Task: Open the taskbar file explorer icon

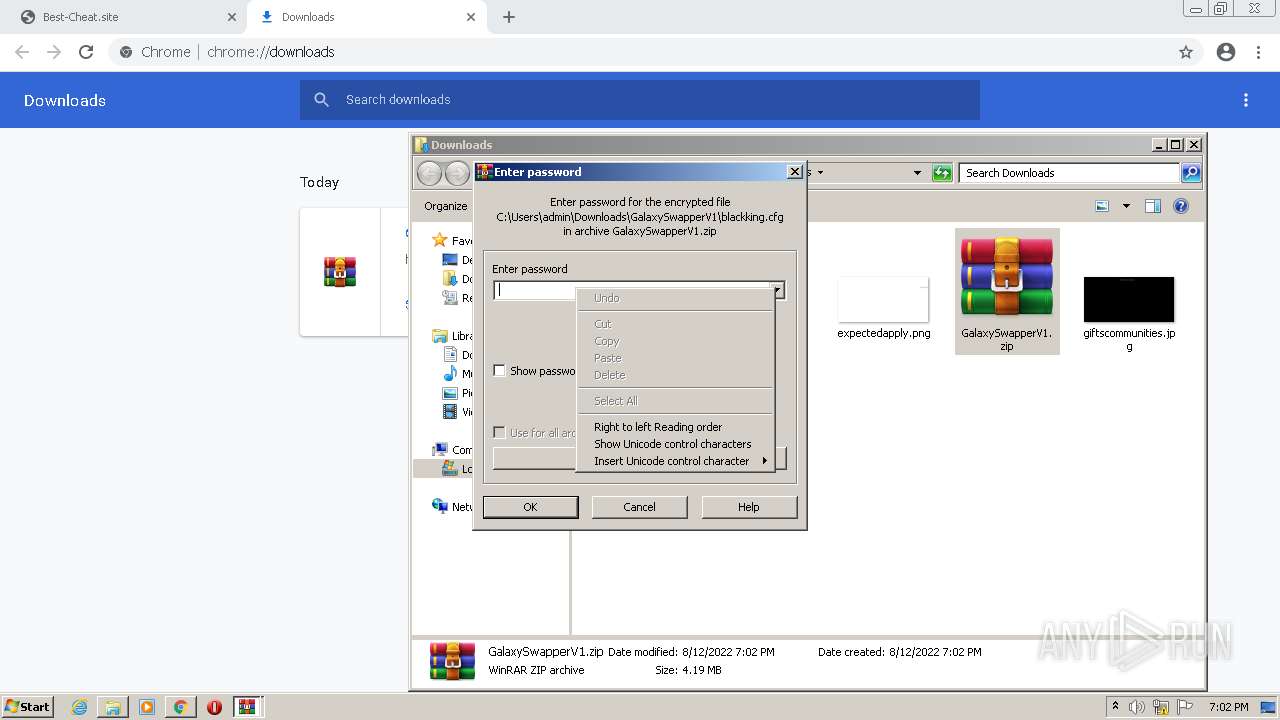Action: point(113,707)
